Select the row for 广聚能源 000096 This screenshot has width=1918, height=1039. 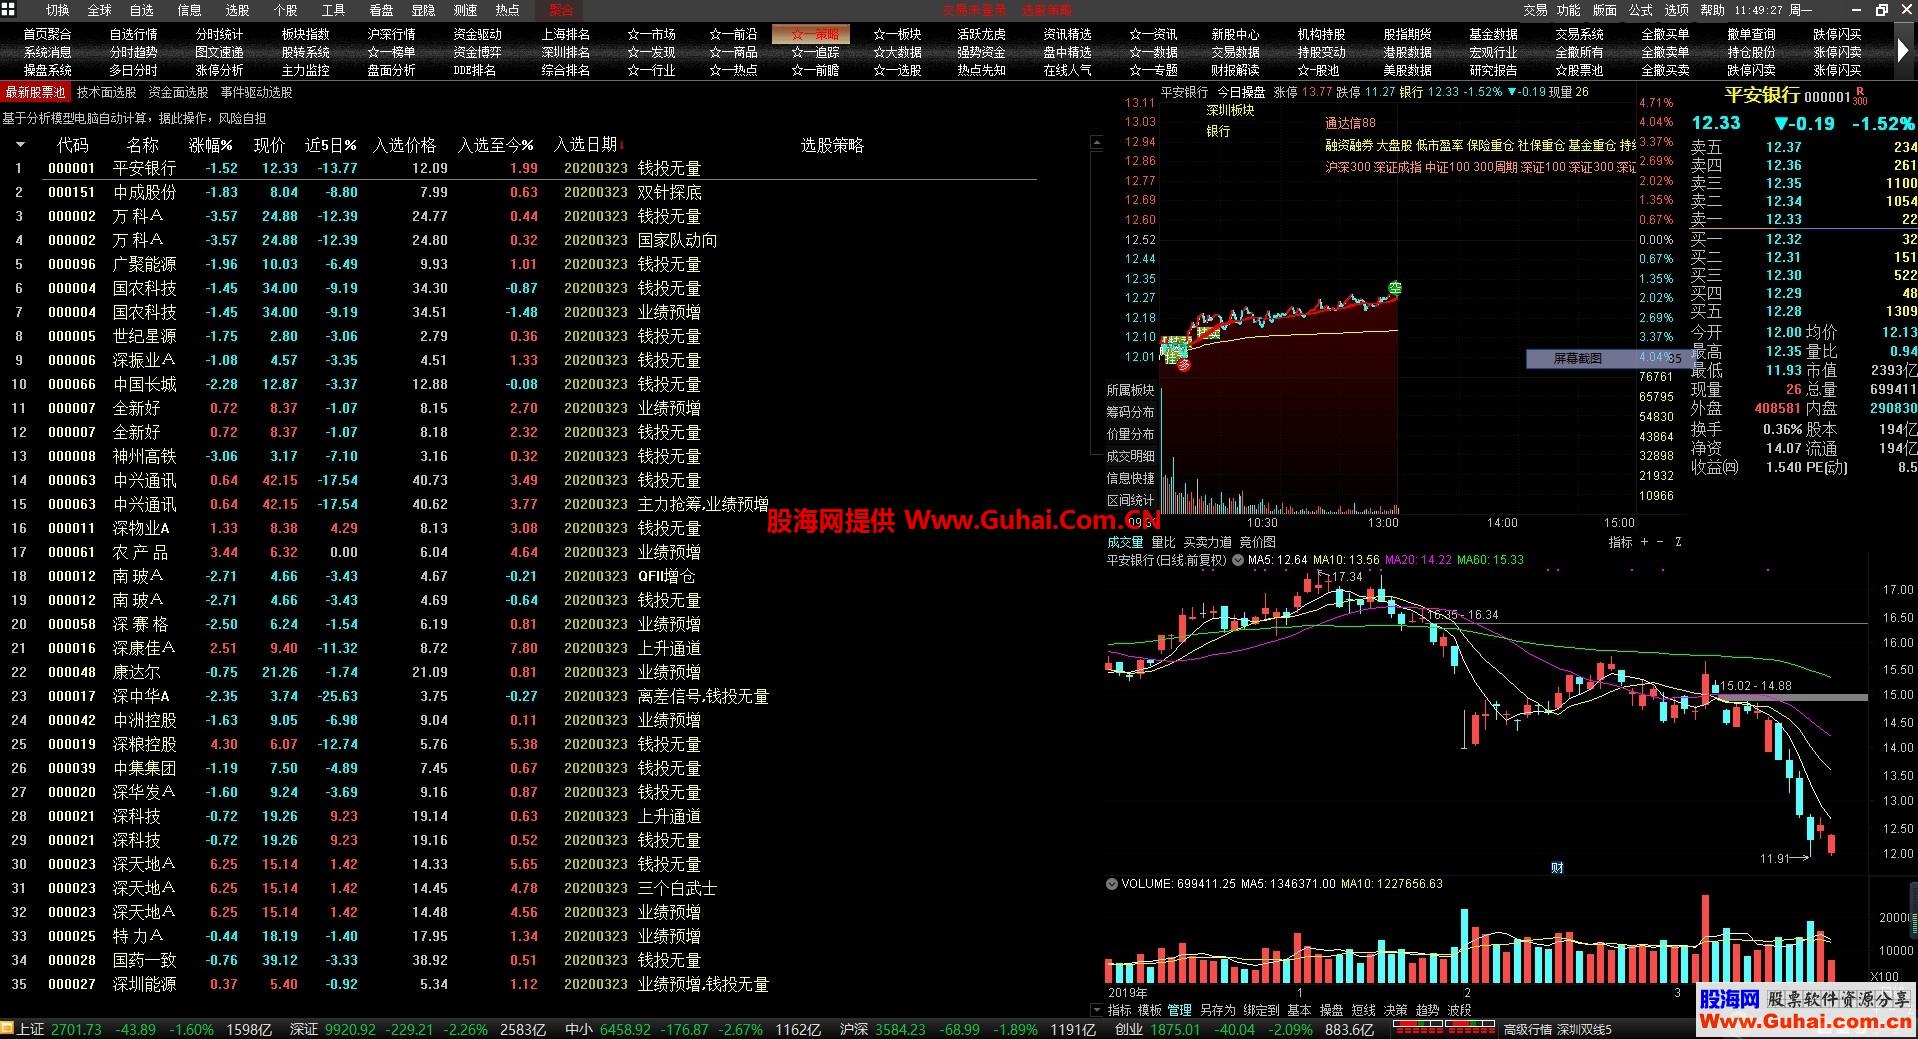coord(520,264)
